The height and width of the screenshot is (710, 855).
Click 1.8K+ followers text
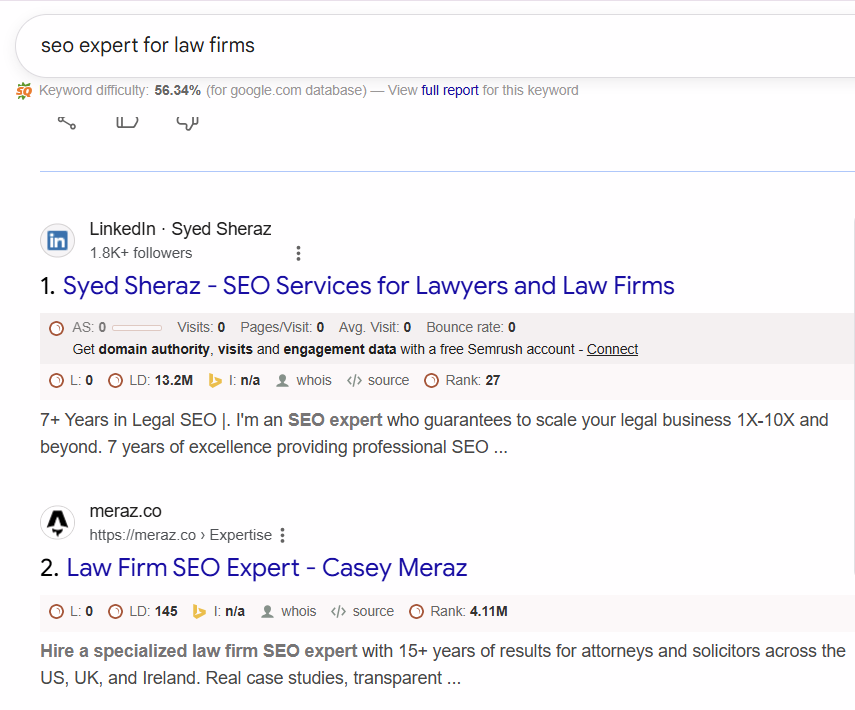(x=141, y=253)
